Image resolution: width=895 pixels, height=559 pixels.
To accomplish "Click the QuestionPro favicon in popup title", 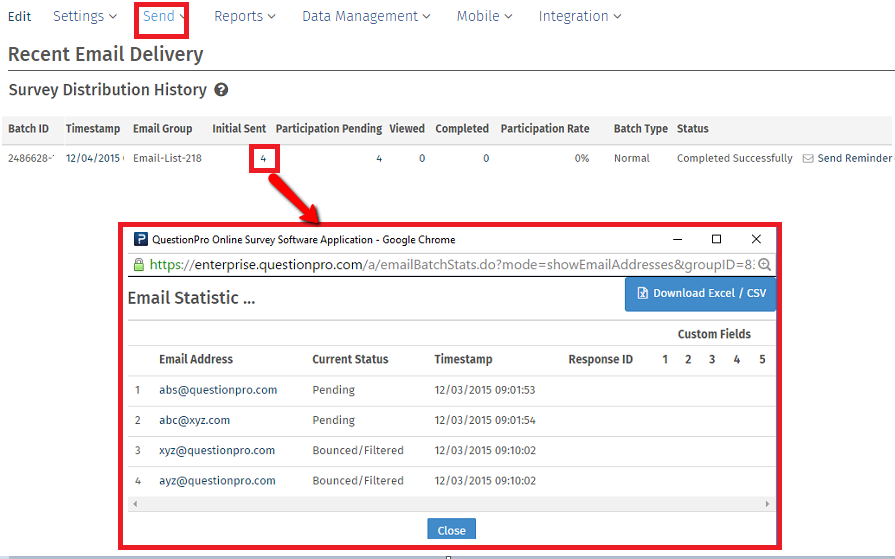I will pyautogui.click(x=141, y=240).
